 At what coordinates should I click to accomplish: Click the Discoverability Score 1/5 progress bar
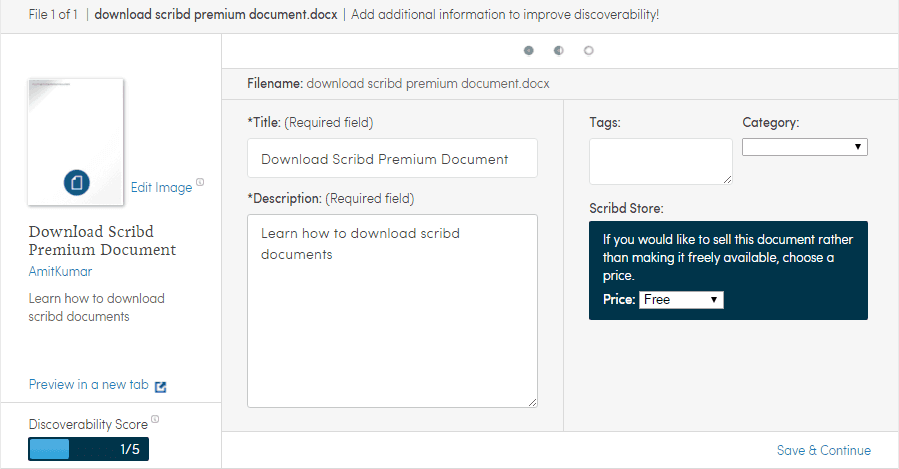[x=88, y=449]
